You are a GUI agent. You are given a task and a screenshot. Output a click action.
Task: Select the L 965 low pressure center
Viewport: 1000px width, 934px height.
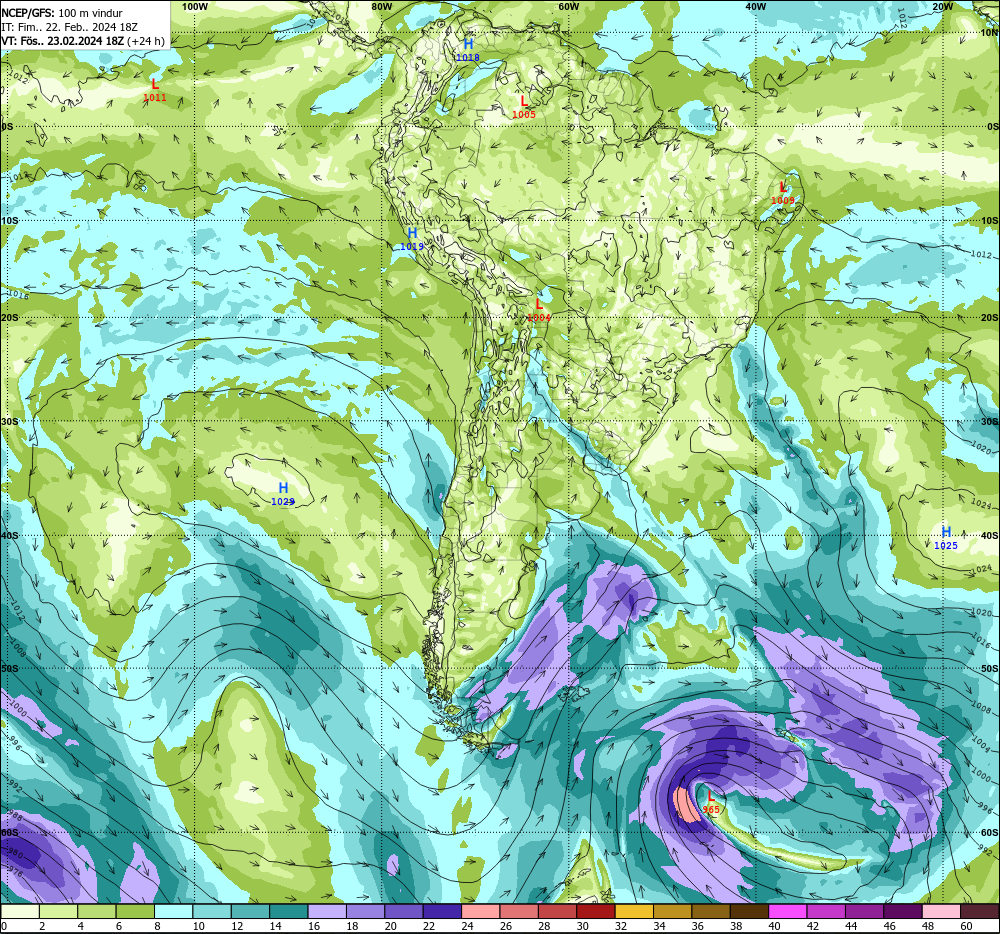point(710,802)
